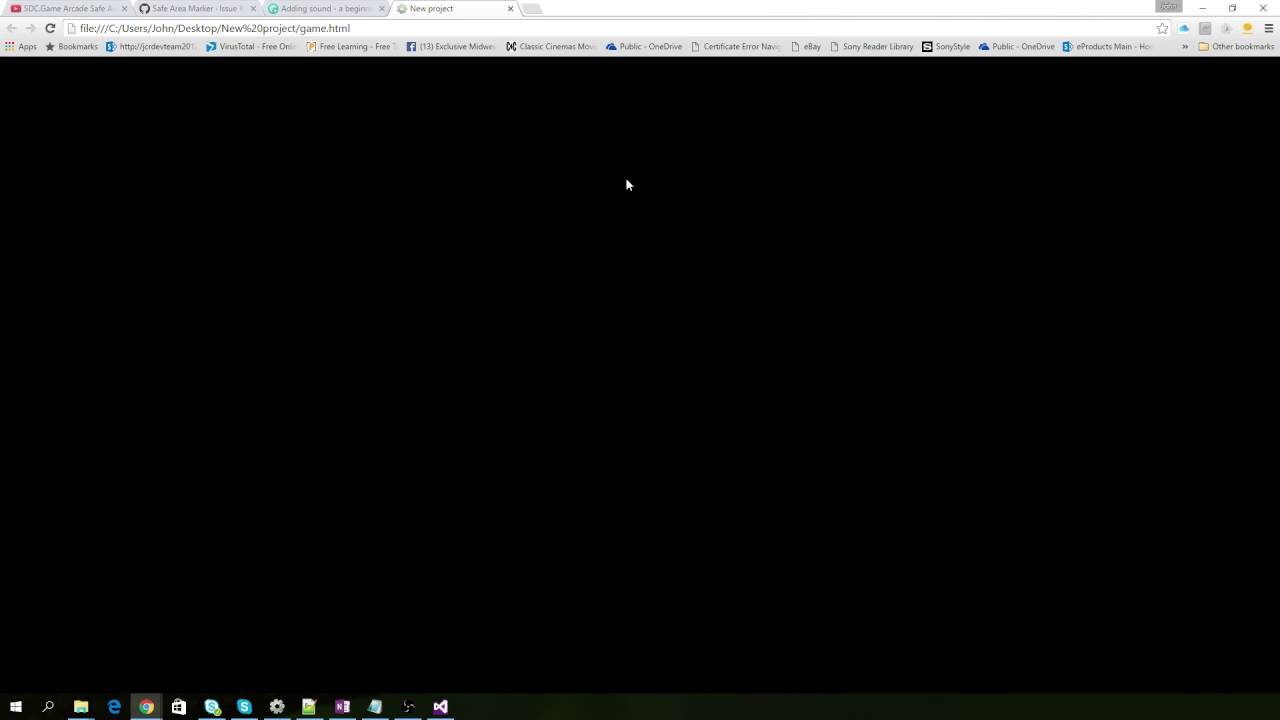The width and height of the screenshot is (1280, 720).
Task: Close the SDC.Game Arcade Safe tab
Action: click(x=124, y=8)
